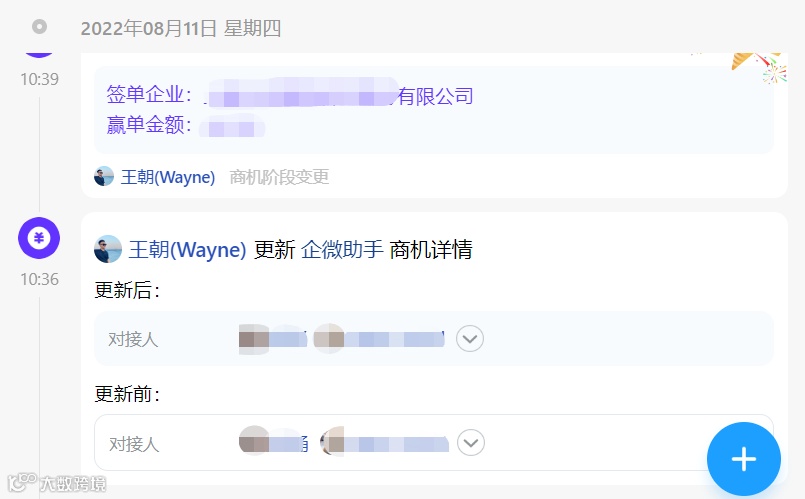Viewport: 805px width, 499px height.
Task: Click the 10:36 timeline timestamp
Action: click(40, 279)
